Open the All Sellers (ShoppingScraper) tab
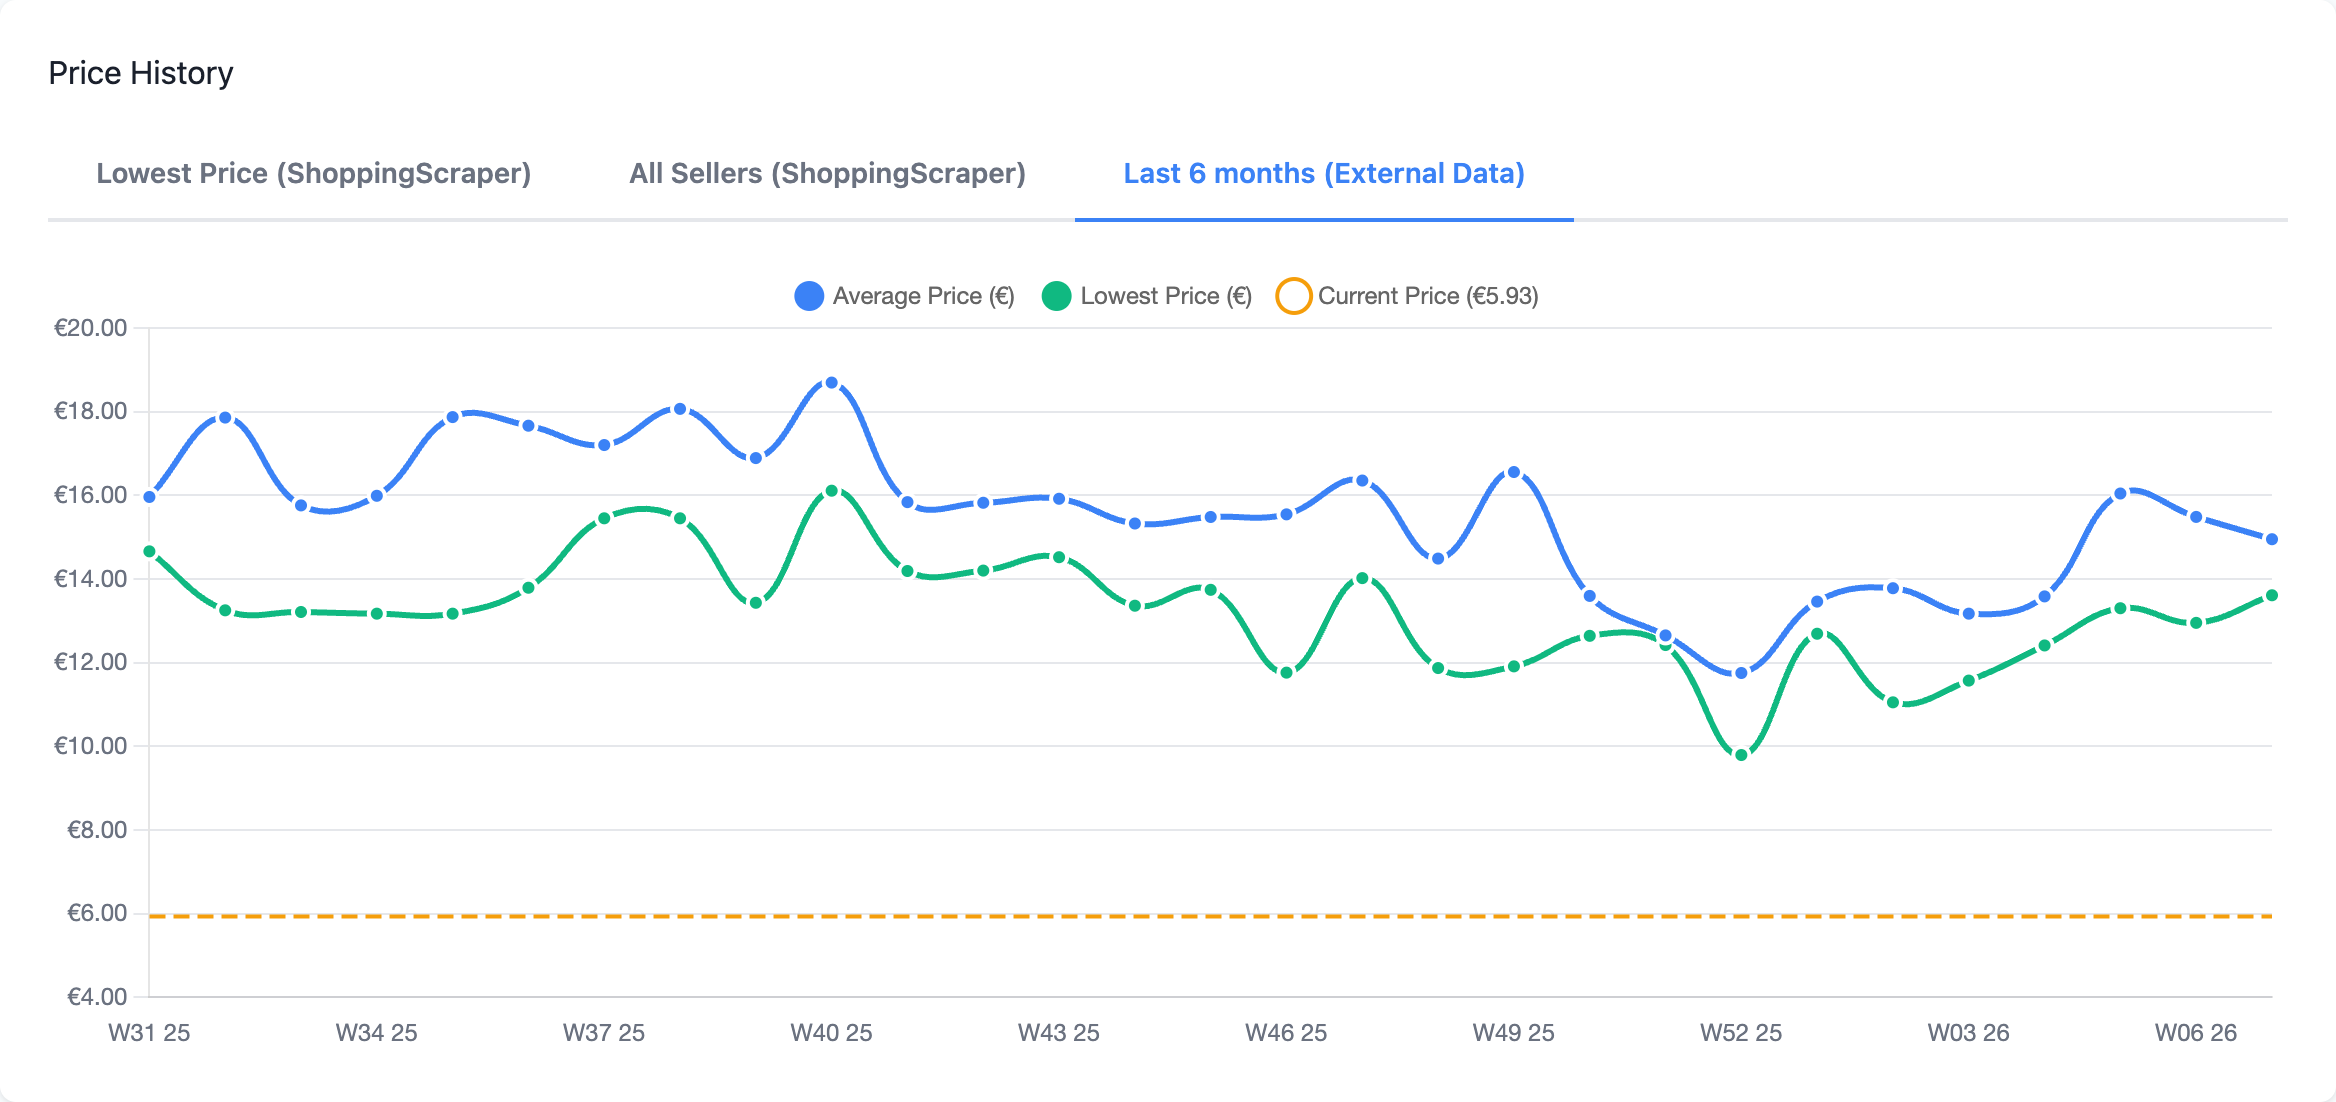 click(x=826, y=173)
